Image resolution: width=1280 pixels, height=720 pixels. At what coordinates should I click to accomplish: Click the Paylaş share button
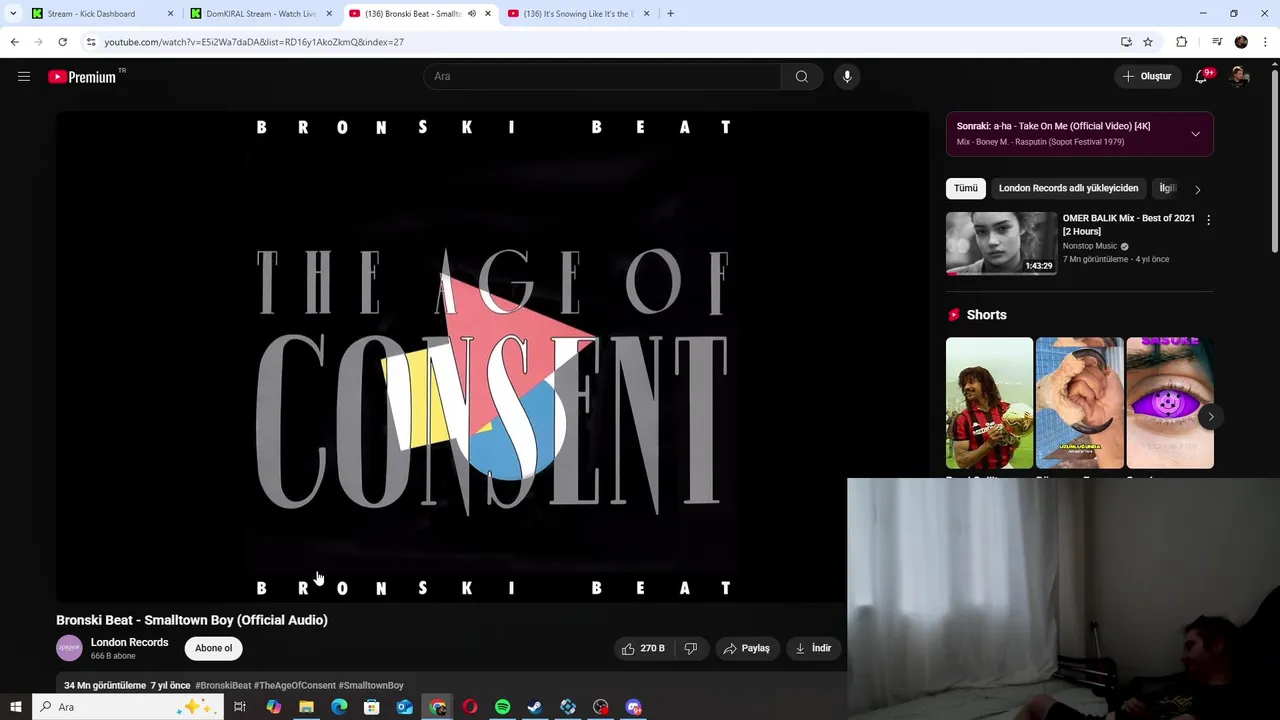746,648
